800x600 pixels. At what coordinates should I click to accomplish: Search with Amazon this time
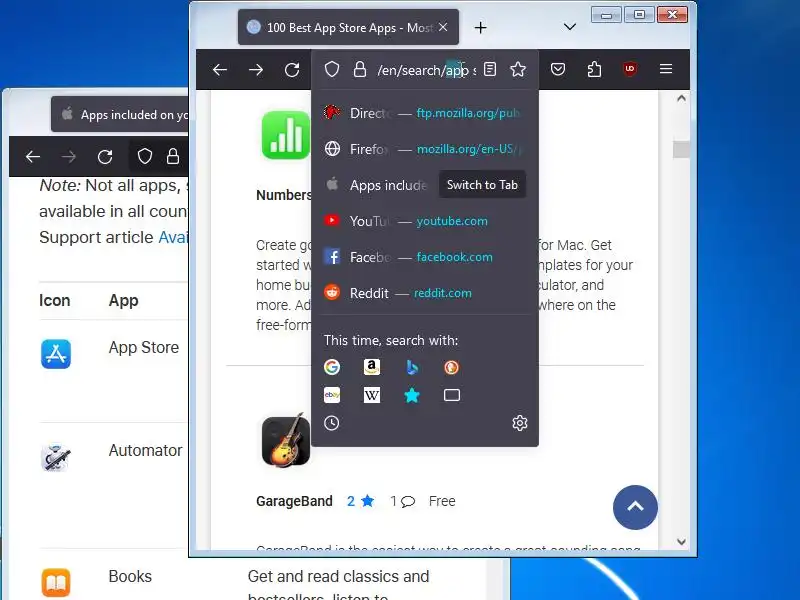pyautogui.click(x=372, y=367)
